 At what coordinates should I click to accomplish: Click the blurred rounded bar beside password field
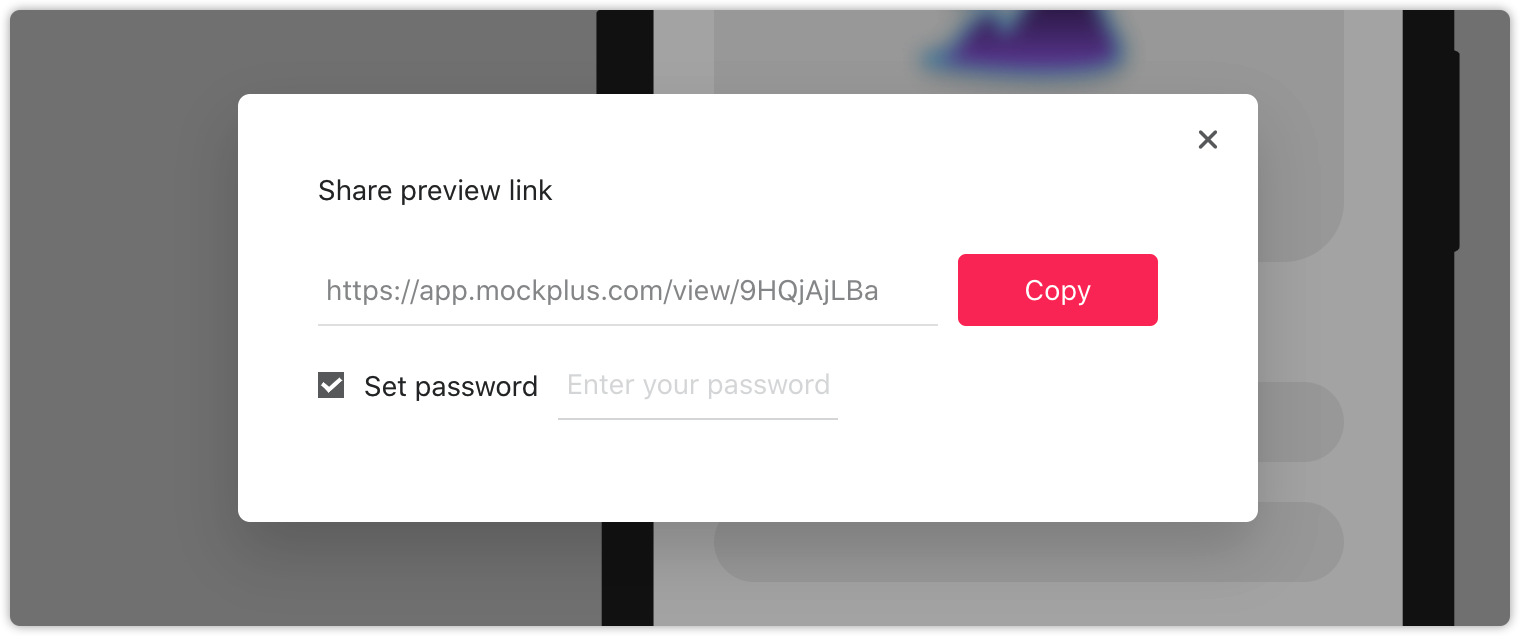click(1300, 422)
